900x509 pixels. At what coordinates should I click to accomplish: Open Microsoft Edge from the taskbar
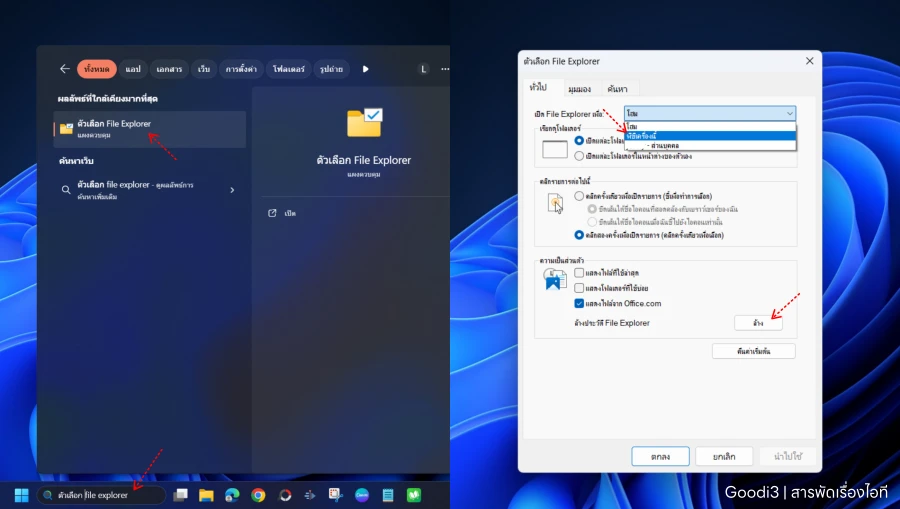pos(232,495)
